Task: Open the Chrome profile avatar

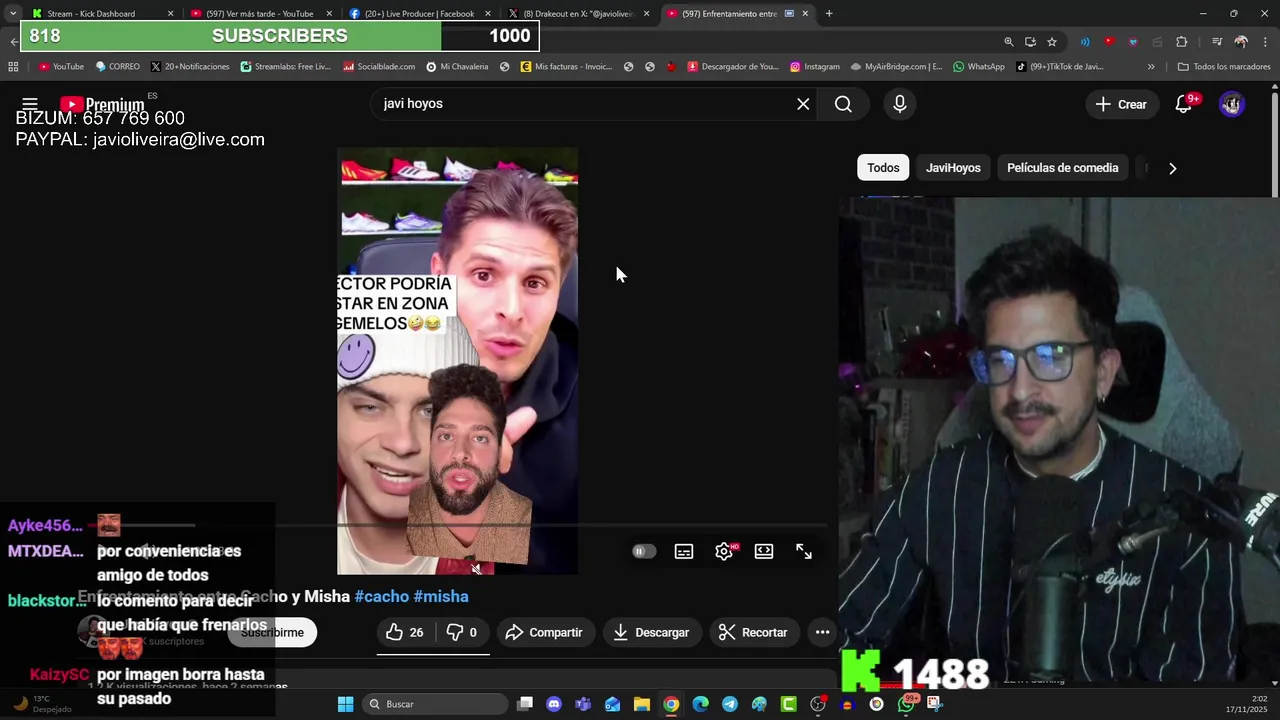Action: click(1241, 41)
